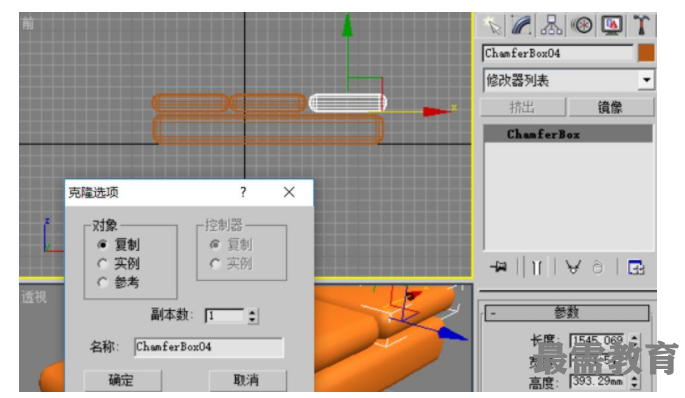The height and width of the screenshot is (398, 685).
Task: Collapse the 参数 rollout header
Action: point(567,313)
